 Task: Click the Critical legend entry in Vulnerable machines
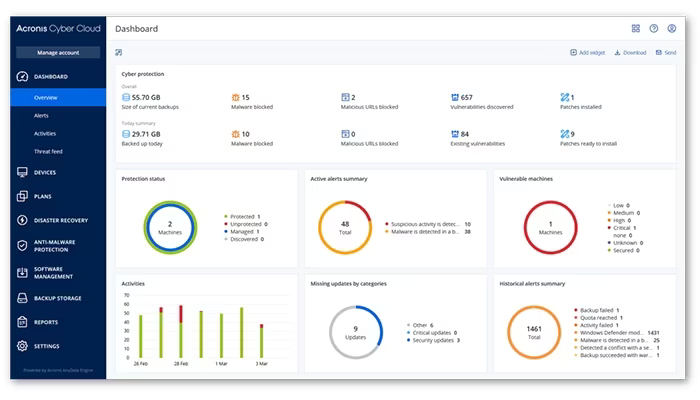coord(621,228)
